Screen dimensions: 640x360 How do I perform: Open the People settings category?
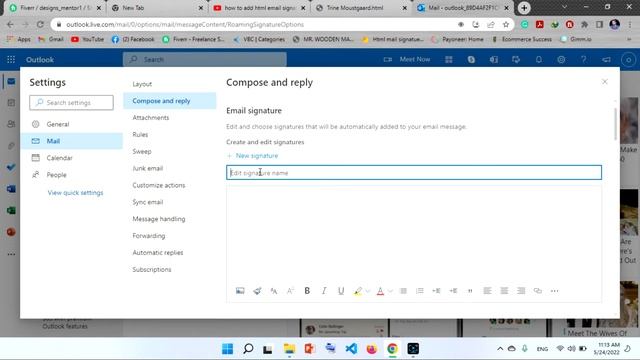pyautogui.click(x=71, y=175)
